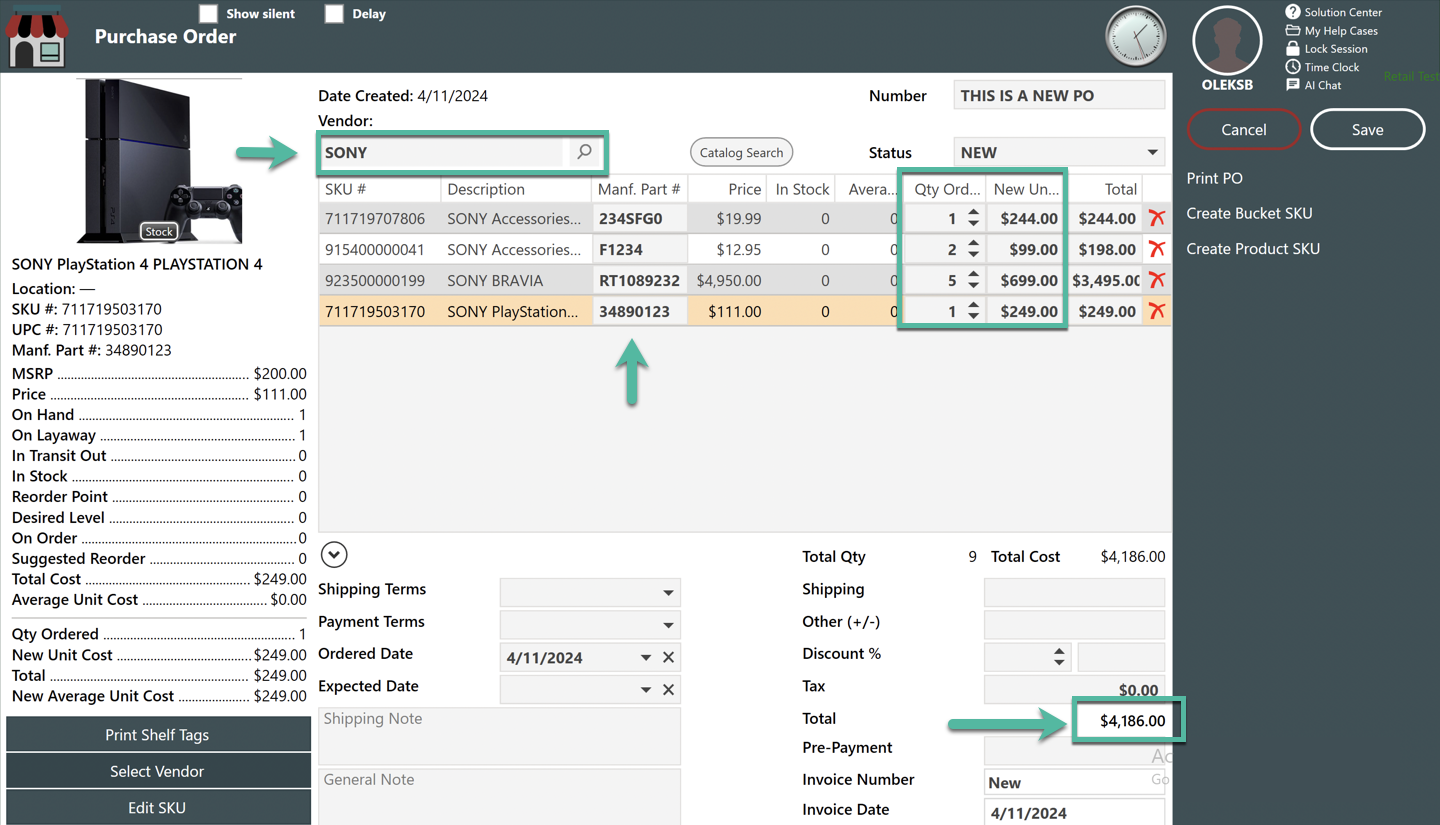The height and width of the screenshot is (825, 1440).
Task: Click Manf. Part # F1234 cell
Action: (x=639, y=249)
